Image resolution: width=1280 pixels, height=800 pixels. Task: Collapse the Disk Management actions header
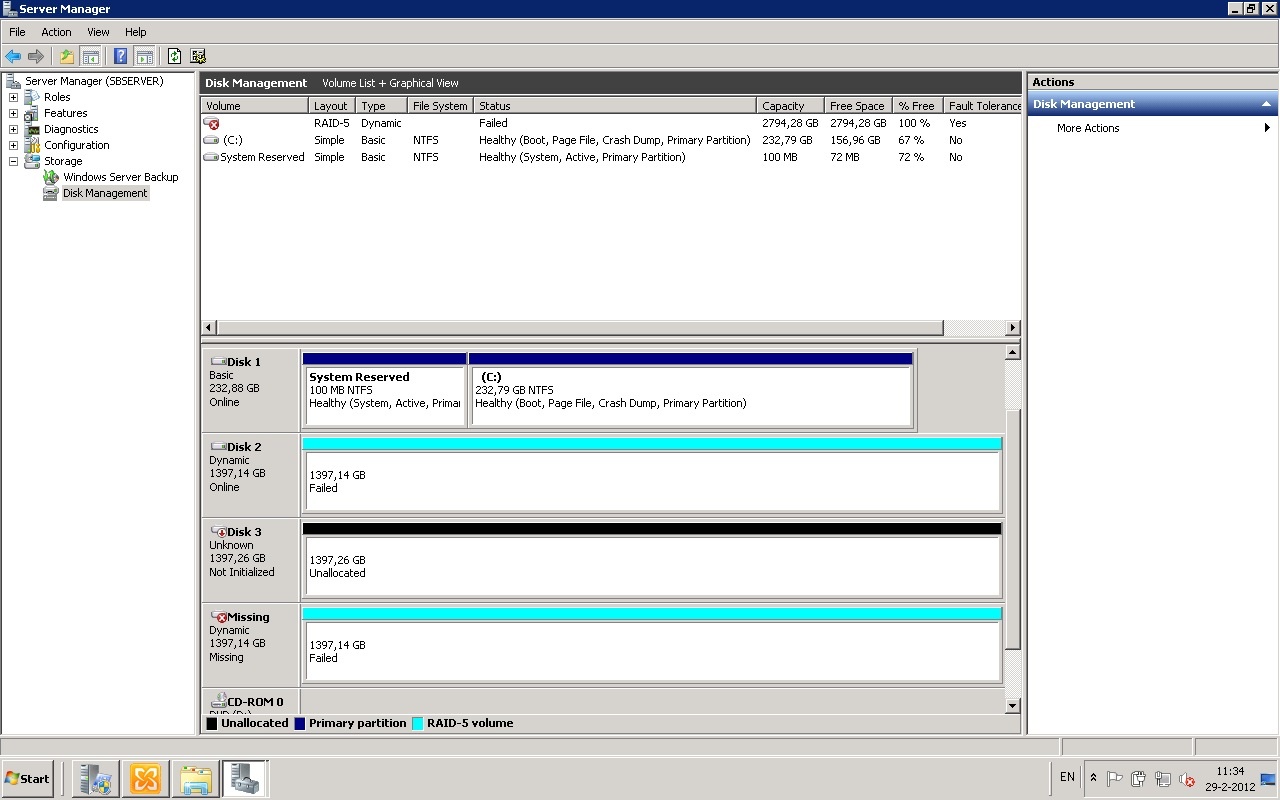pyautogui.click(x=1268, y=103)
